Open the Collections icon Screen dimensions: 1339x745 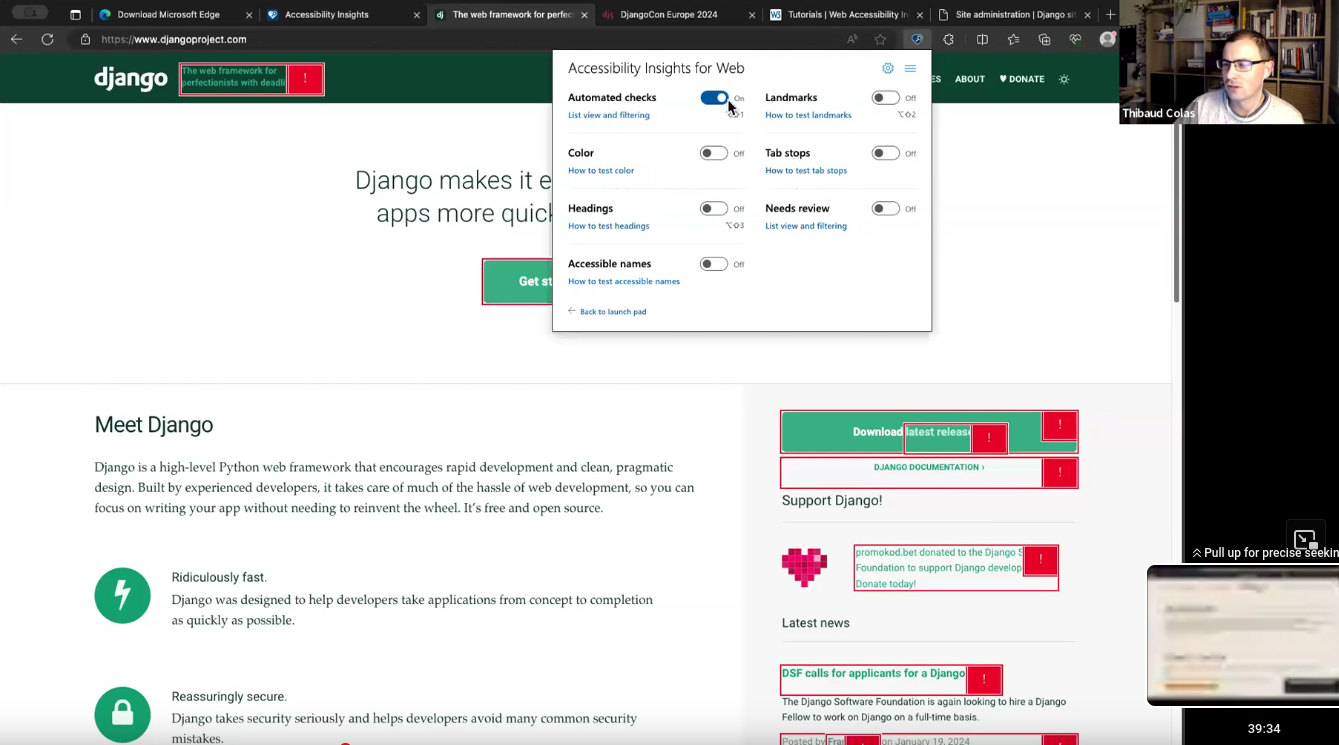1044,39
